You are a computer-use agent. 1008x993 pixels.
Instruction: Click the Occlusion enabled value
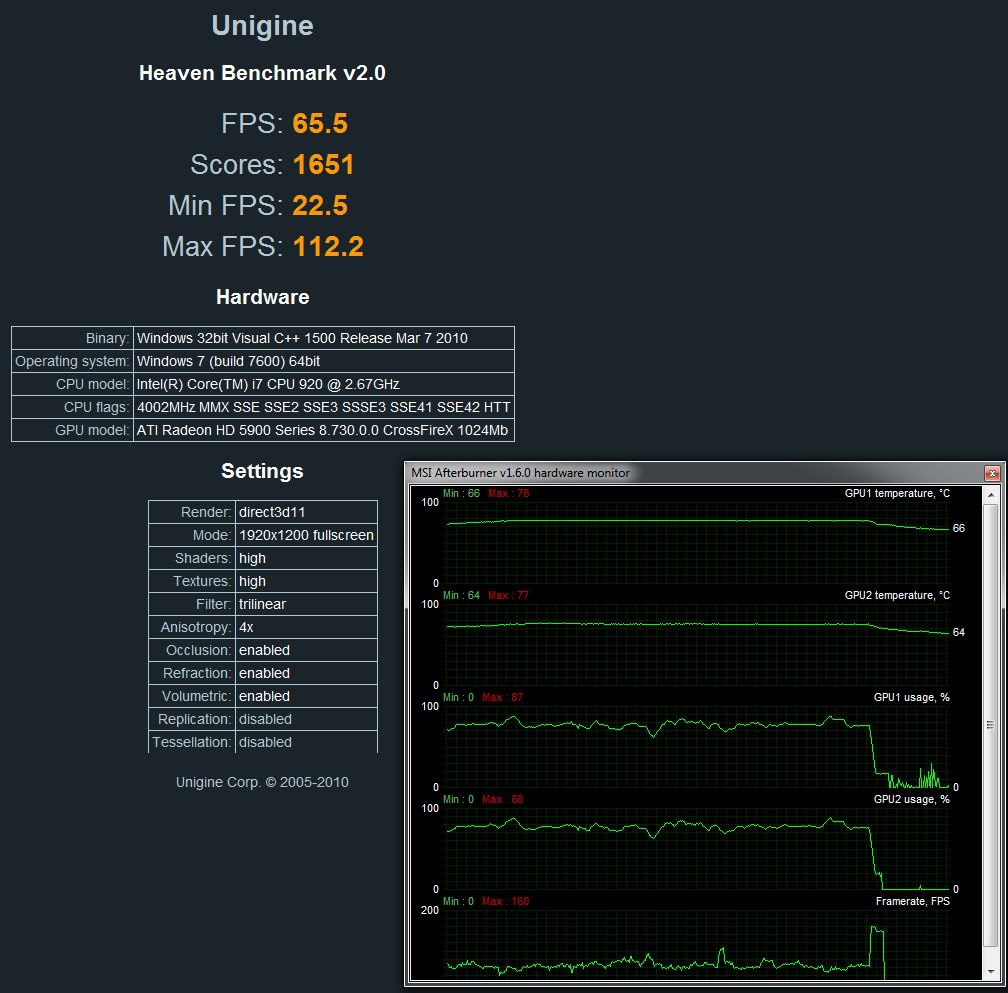(x=306, y=650)
